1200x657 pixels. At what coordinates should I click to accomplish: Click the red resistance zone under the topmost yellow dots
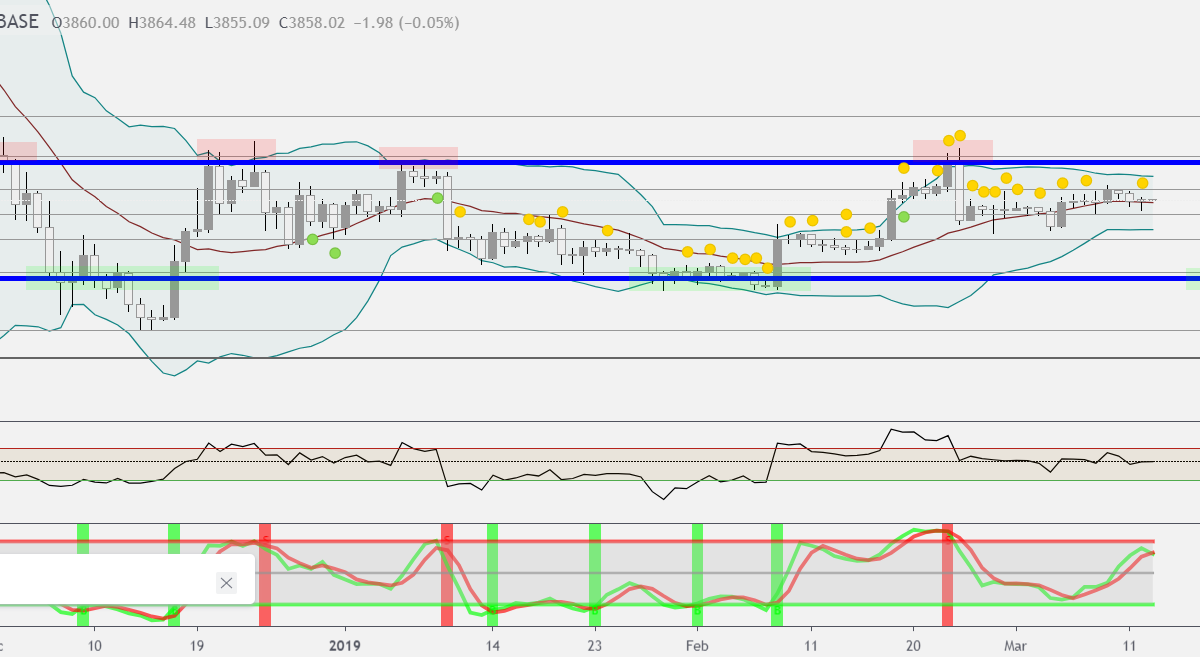pyautogui.click(x=952, y=150)
